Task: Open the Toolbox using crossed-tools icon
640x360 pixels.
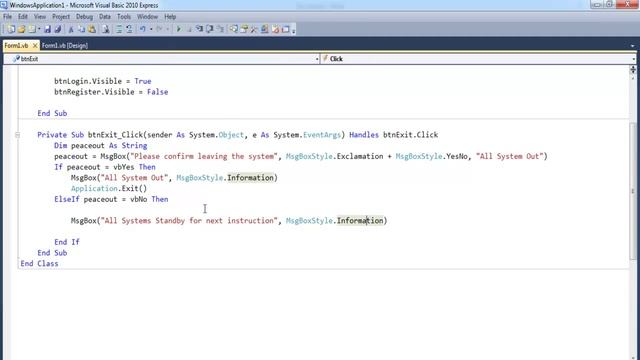Action: tap(254, 29)
